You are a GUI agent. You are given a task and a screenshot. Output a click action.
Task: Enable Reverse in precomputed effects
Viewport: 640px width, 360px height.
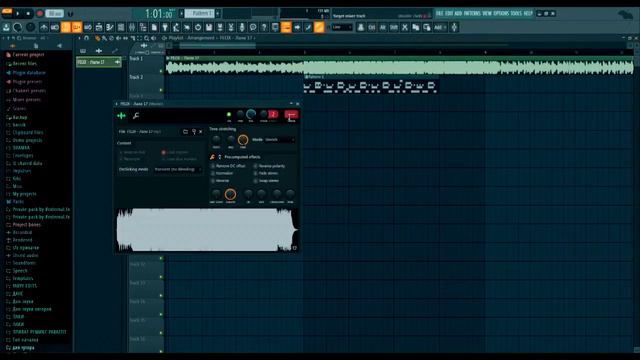pos(220,180)
